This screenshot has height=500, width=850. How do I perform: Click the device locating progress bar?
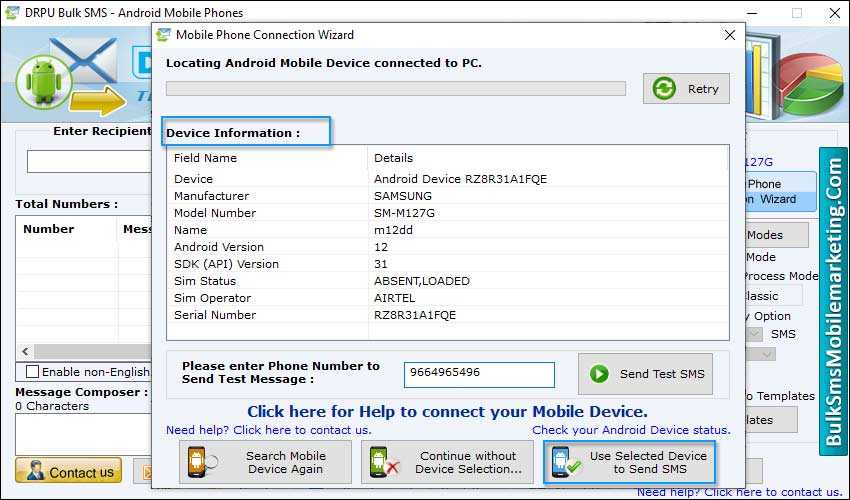pos(395,88)
